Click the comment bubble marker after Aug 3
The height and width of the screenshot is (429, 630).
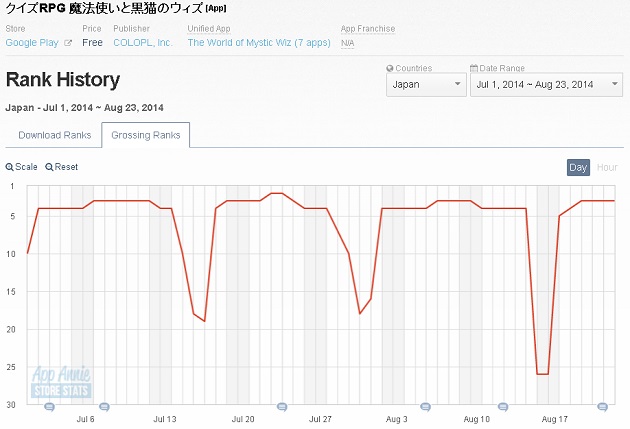425,407
